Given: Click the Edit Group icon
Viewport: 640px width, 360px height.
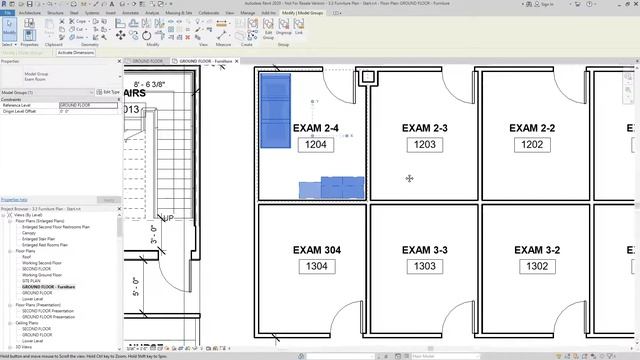Looking at the screenshot, I should point(268,29).
